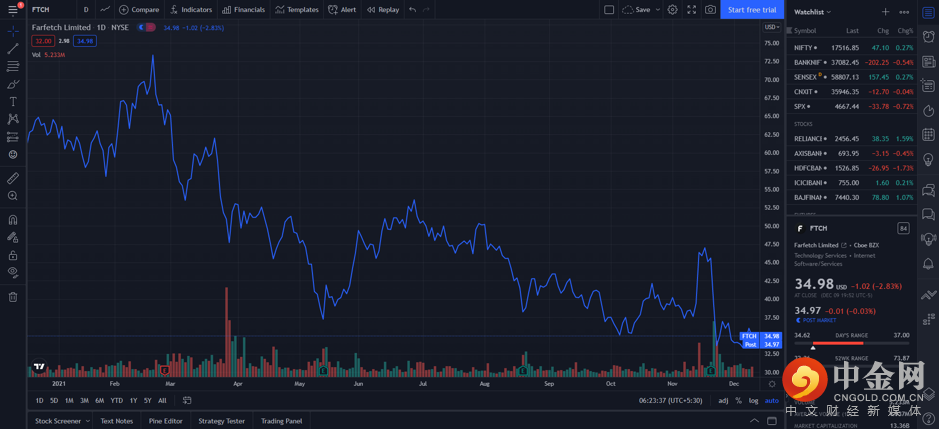Image resolution: width=939 pixels, height=429 pixels.
Task: Take a chart snapshot with camera icon
Action: (710, 10)
